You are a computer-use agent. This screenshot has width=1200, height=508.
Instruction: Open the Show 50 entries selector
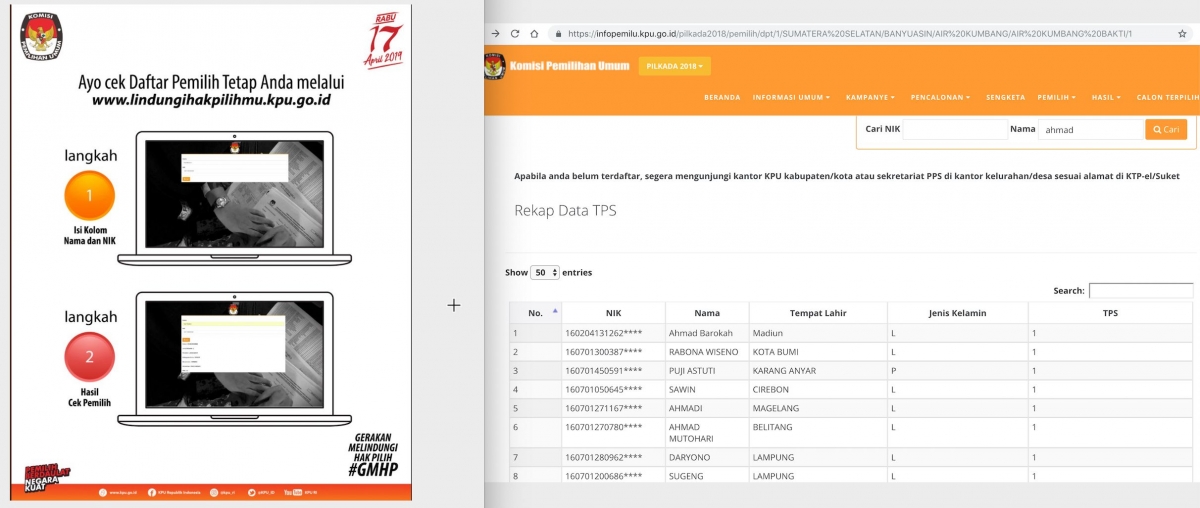tap(546, 272)
